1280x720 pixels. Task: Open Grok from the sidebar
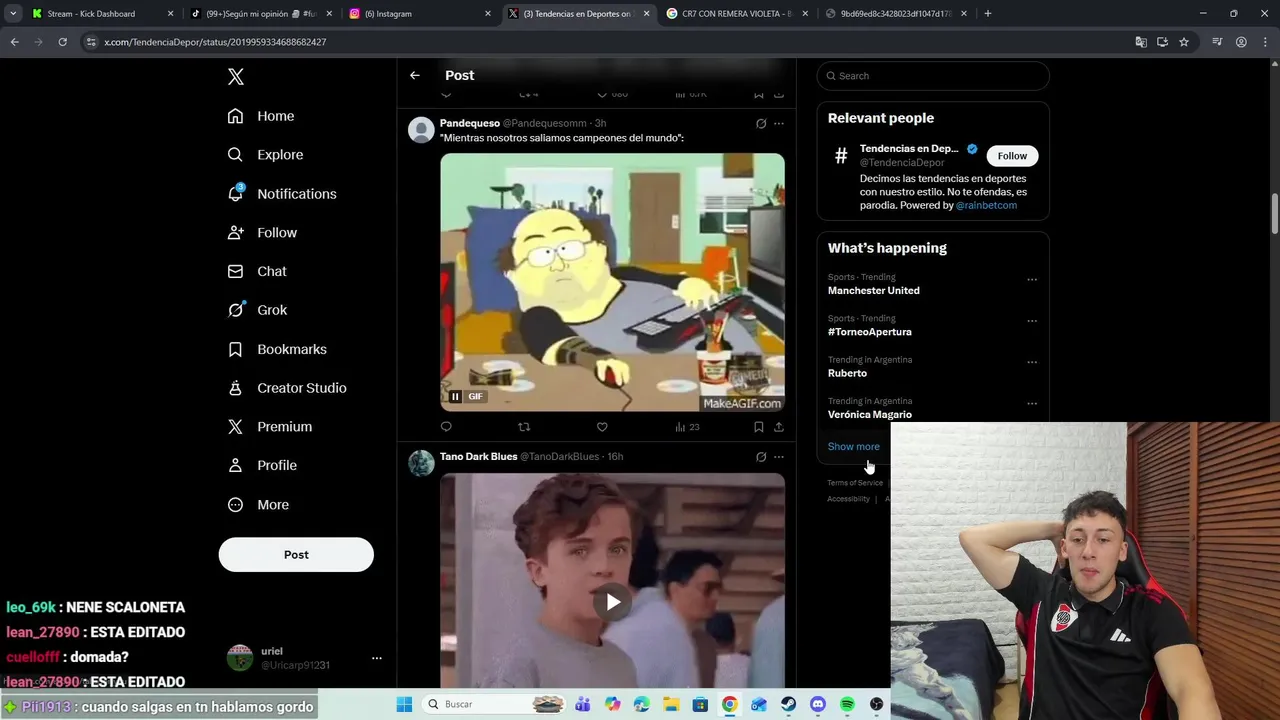257,310
